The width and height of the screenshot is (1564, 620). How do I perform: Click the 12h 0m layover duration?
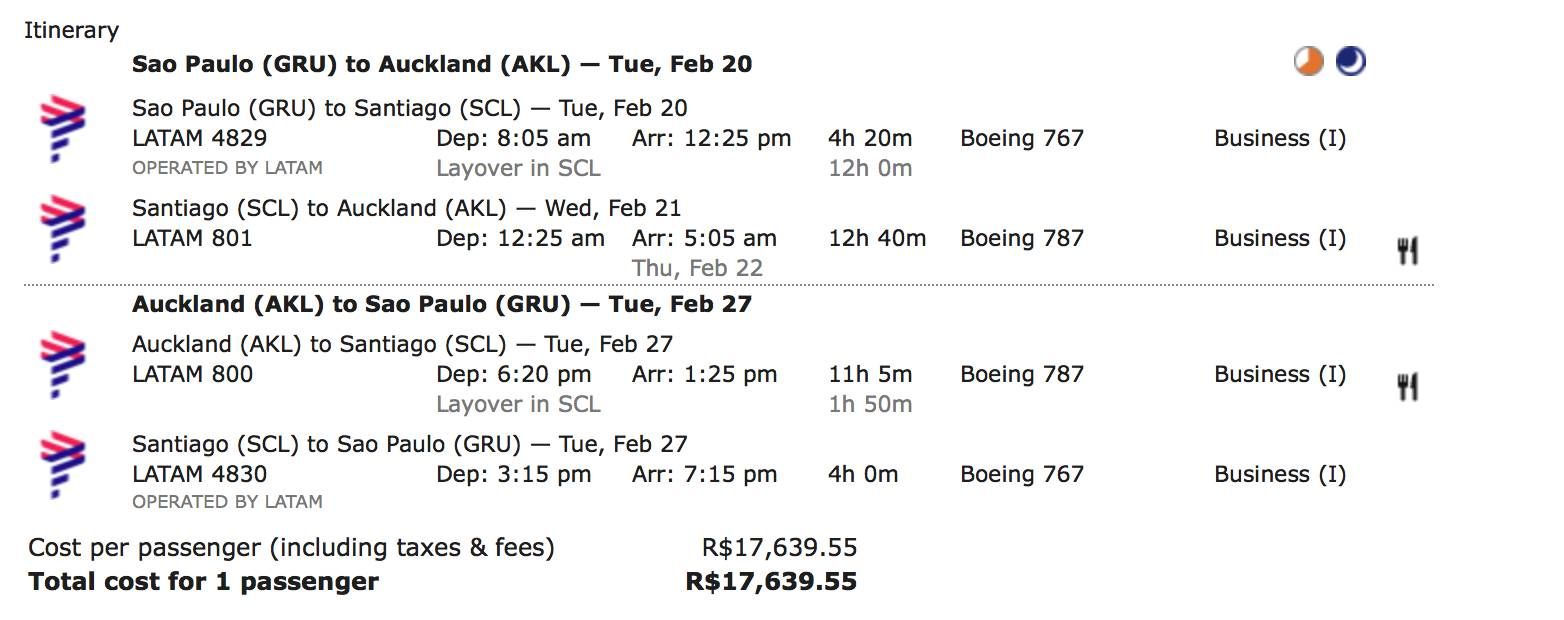[x=870, y=168]
